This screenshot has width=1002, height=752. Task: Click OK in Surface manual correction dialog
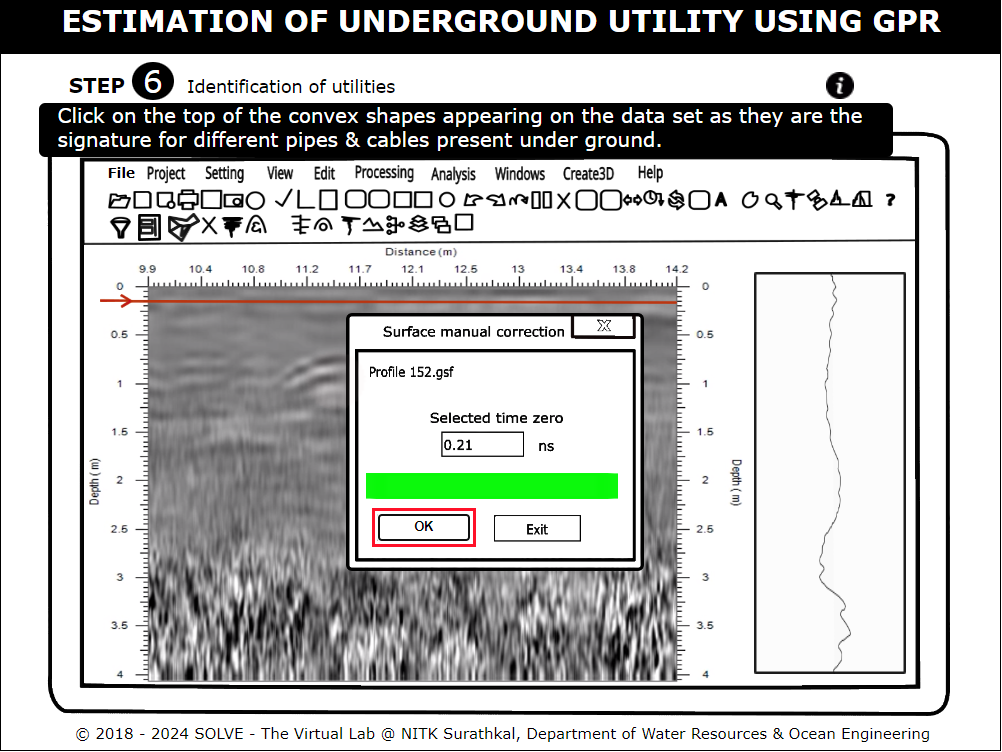424,527
